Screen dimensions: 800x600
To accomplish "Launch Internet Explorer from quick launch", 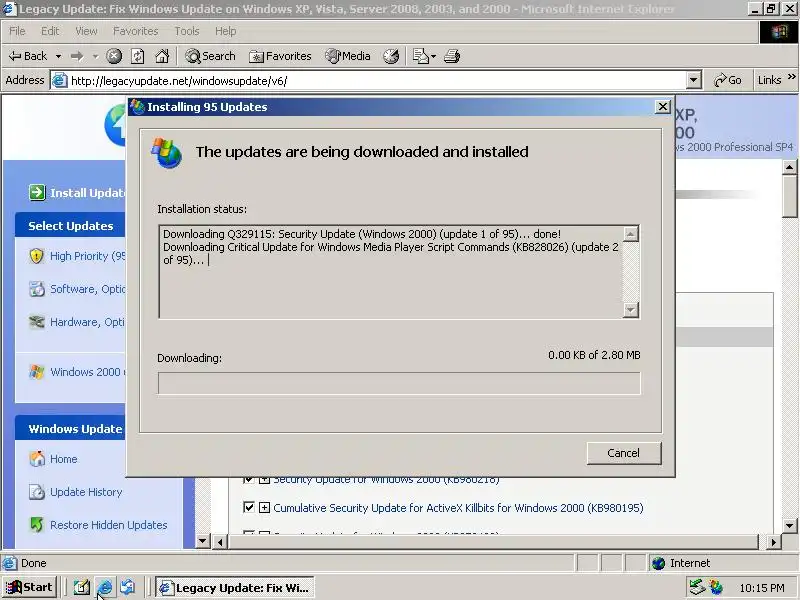I will coord(105,588).
